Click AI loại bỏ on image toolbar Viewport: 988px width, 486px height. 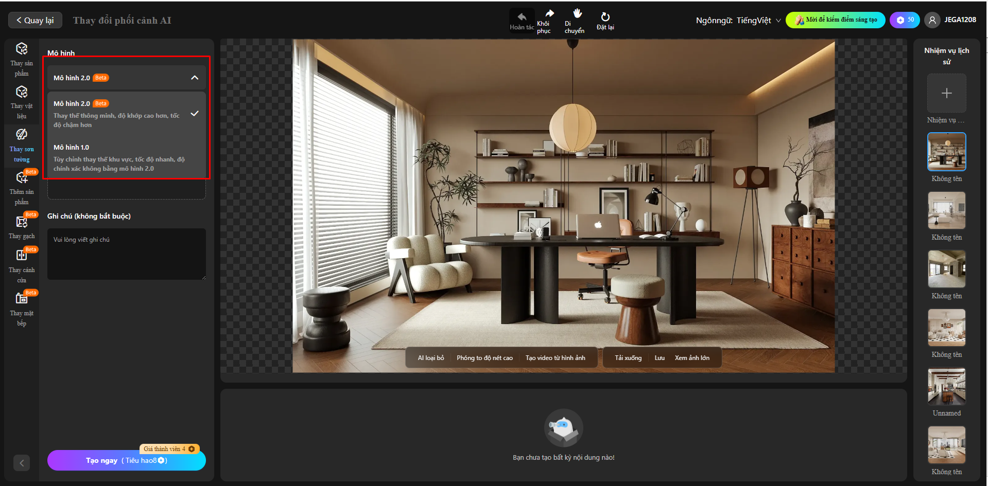pos(431,357)
